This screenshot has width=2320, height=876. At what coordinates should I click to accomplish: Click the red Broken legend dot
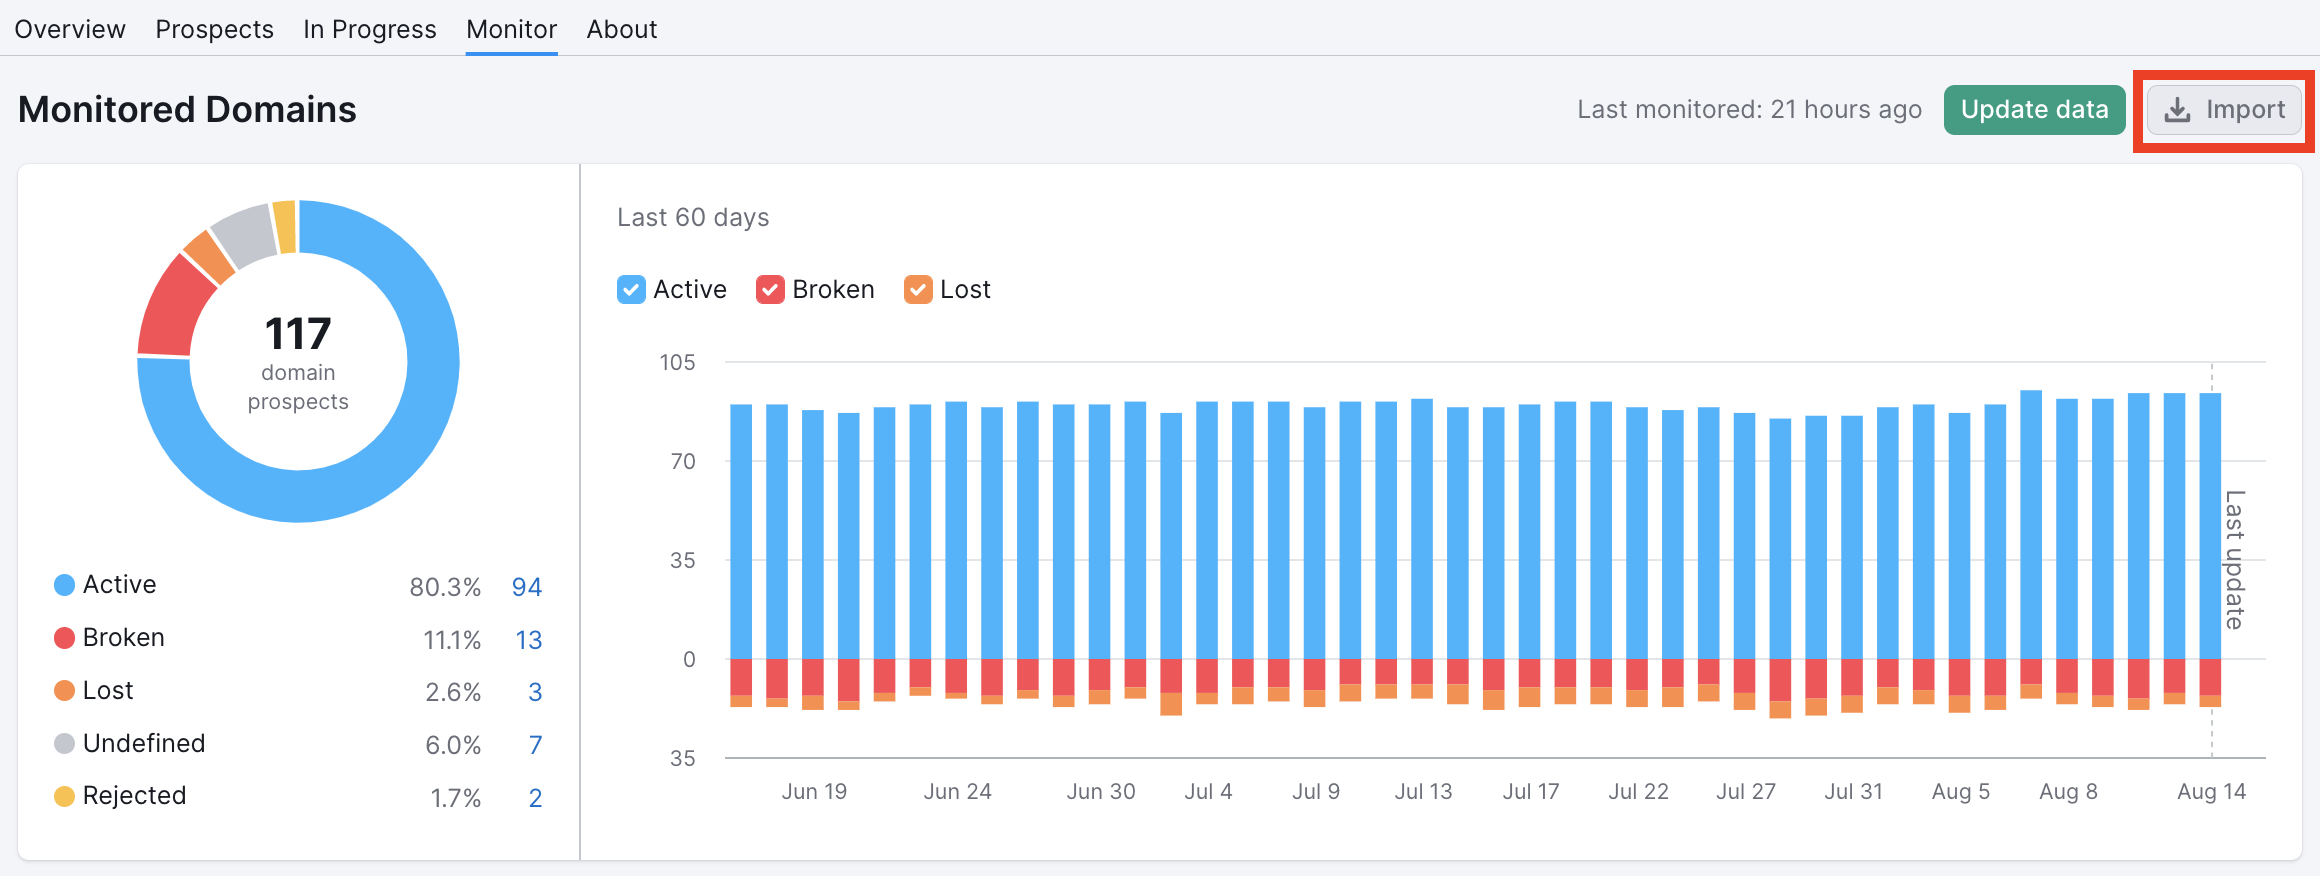pyautogui.click(x=64, y=638)
